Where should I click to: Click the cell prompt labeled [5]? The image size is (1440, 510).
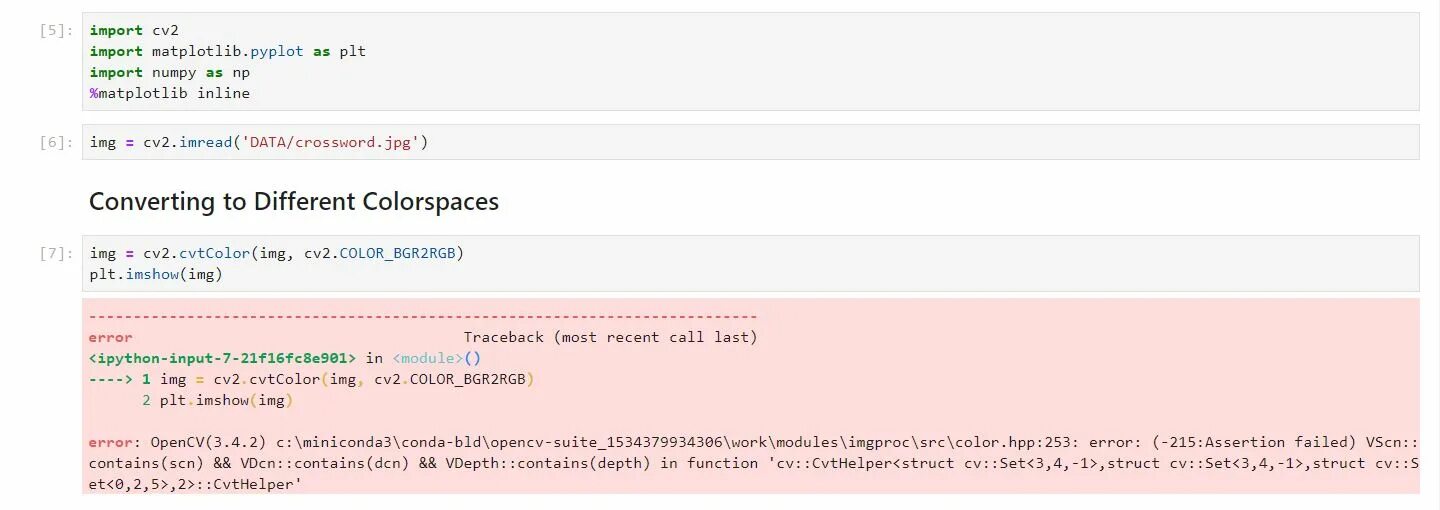[x=55, y=30]
